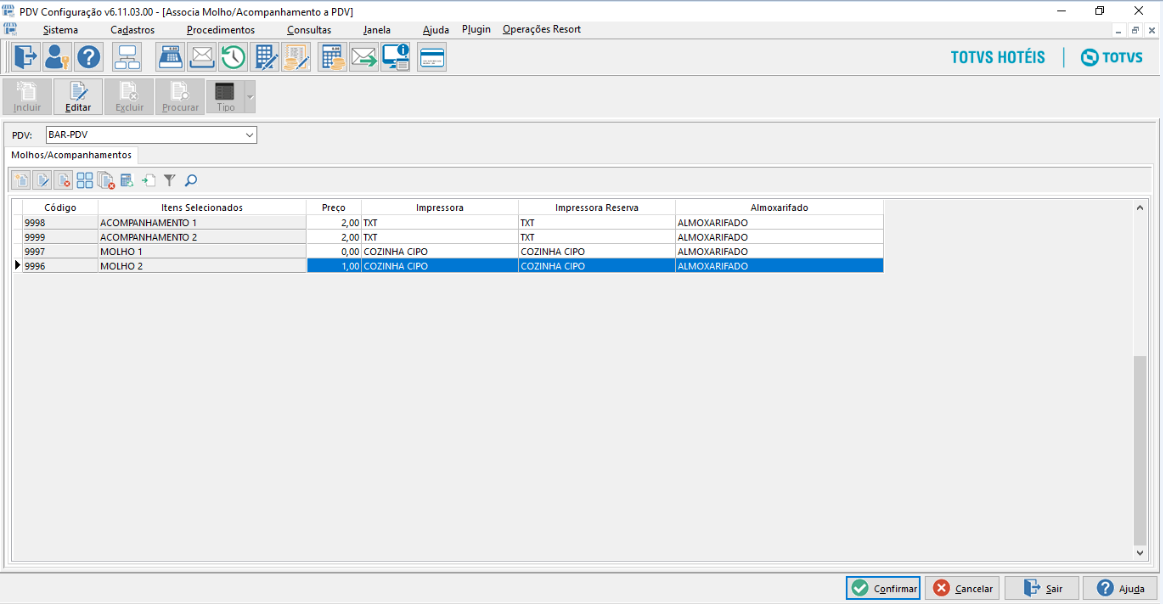
Task: Click the Procurar toolbar button
Action: pyautogui.click(x=180, y=96)
